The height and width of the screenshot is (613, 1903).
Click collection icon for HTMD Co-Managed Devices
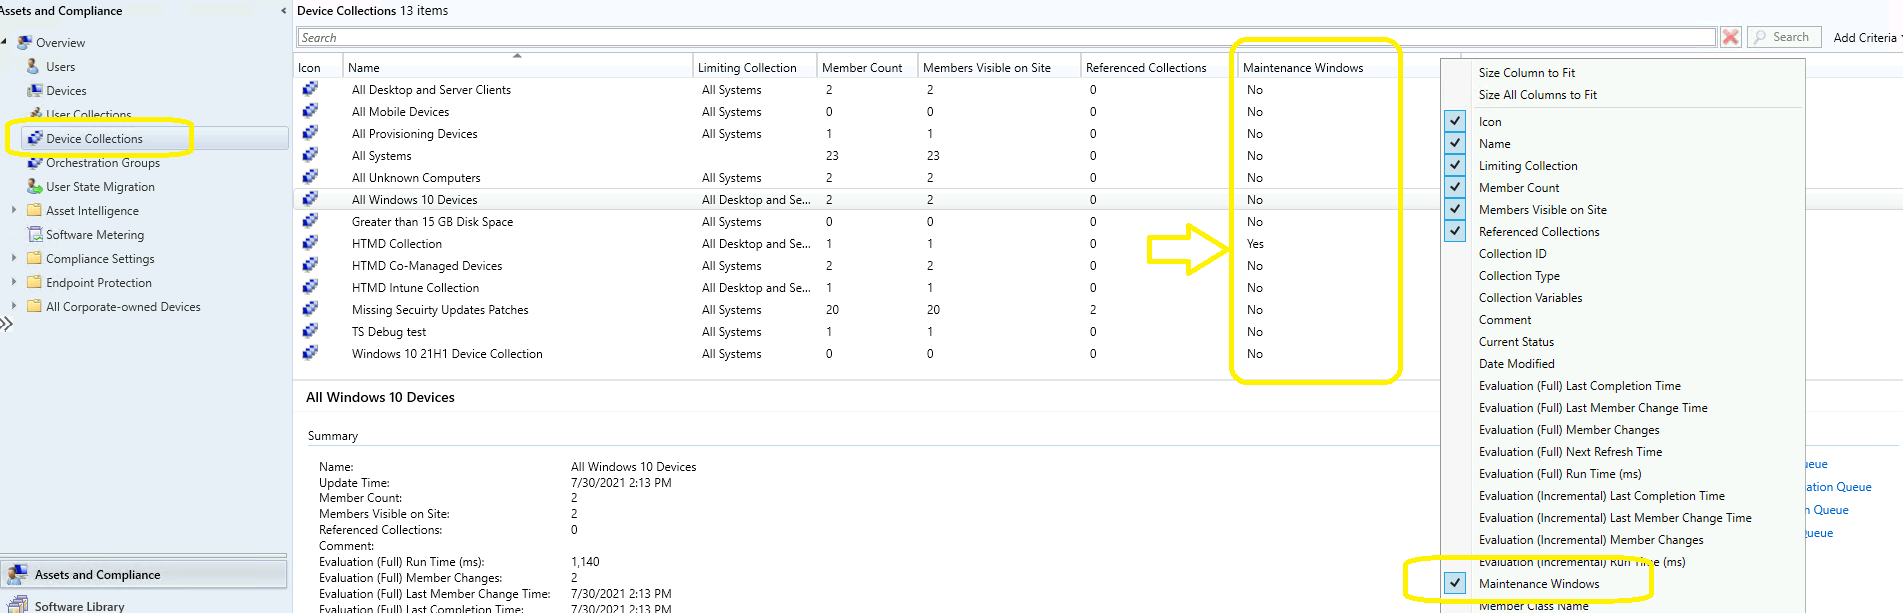pos(310,265)
